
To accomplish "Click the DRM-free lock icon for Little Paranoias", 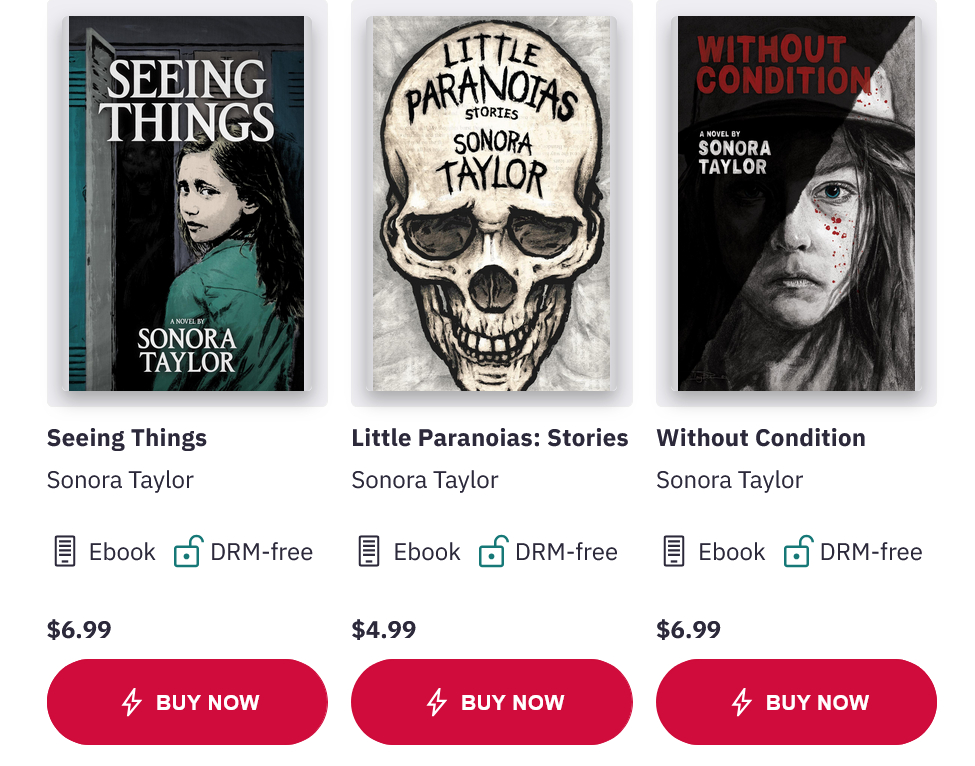I will 492,551.
